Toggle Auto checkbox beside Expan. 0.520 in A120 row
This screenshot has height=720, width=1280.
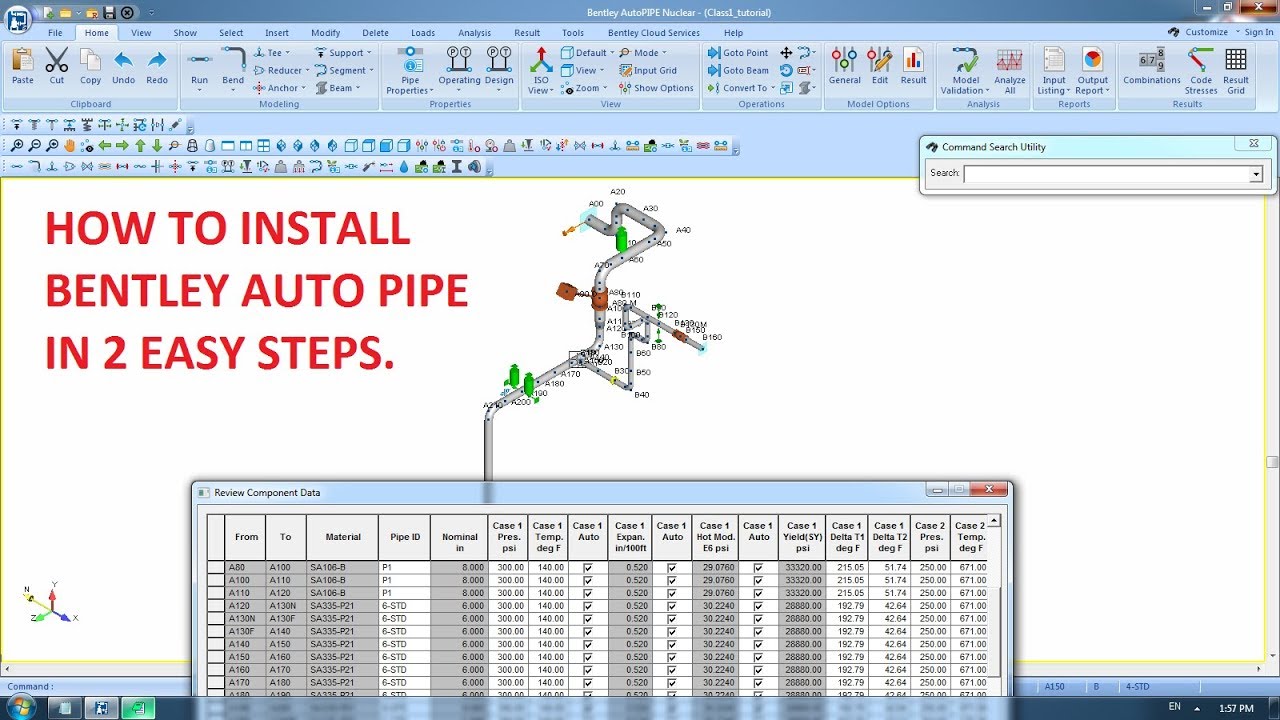click(672, 606)
